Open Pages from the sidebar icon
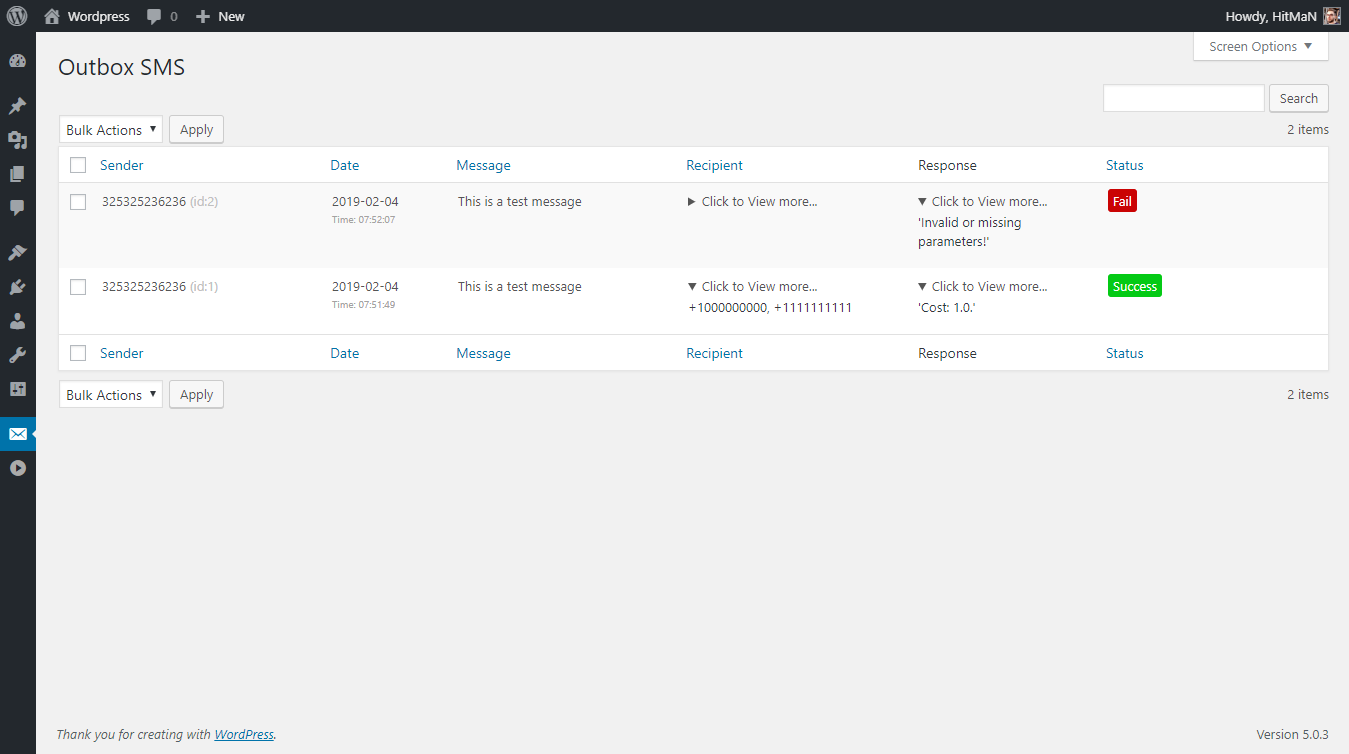The width and height of the screenshot is (1349, 754). 17,174
